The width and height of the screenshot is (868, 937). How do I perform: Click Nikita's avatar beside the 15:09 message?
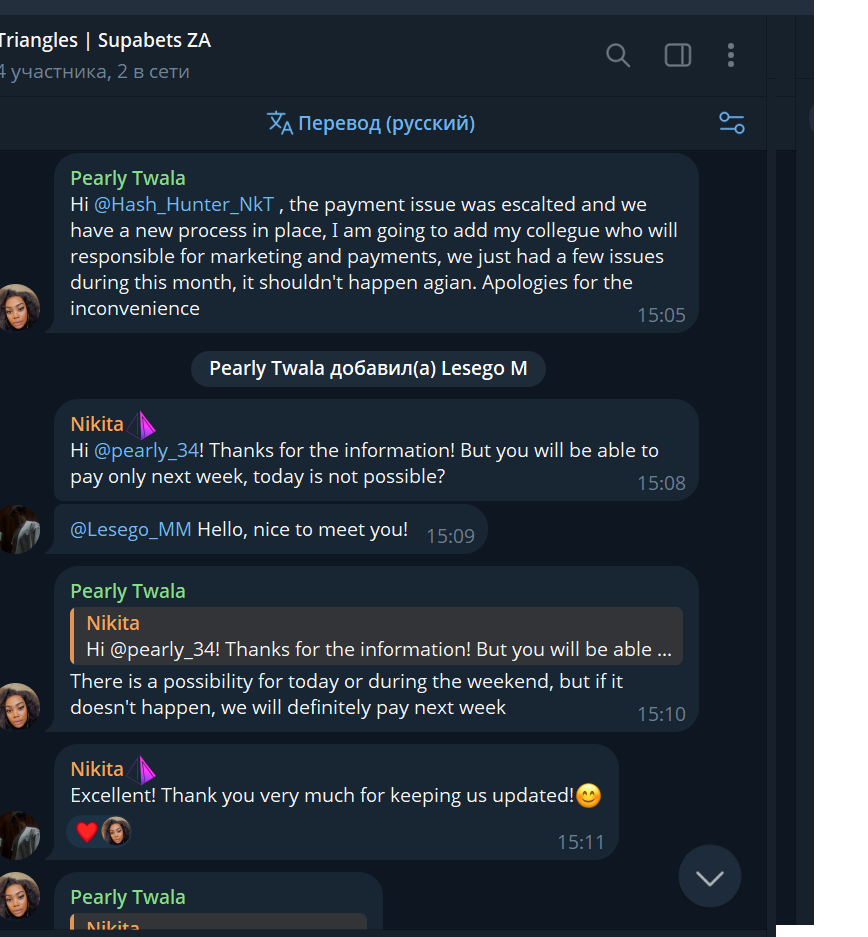tap(17, 529)
